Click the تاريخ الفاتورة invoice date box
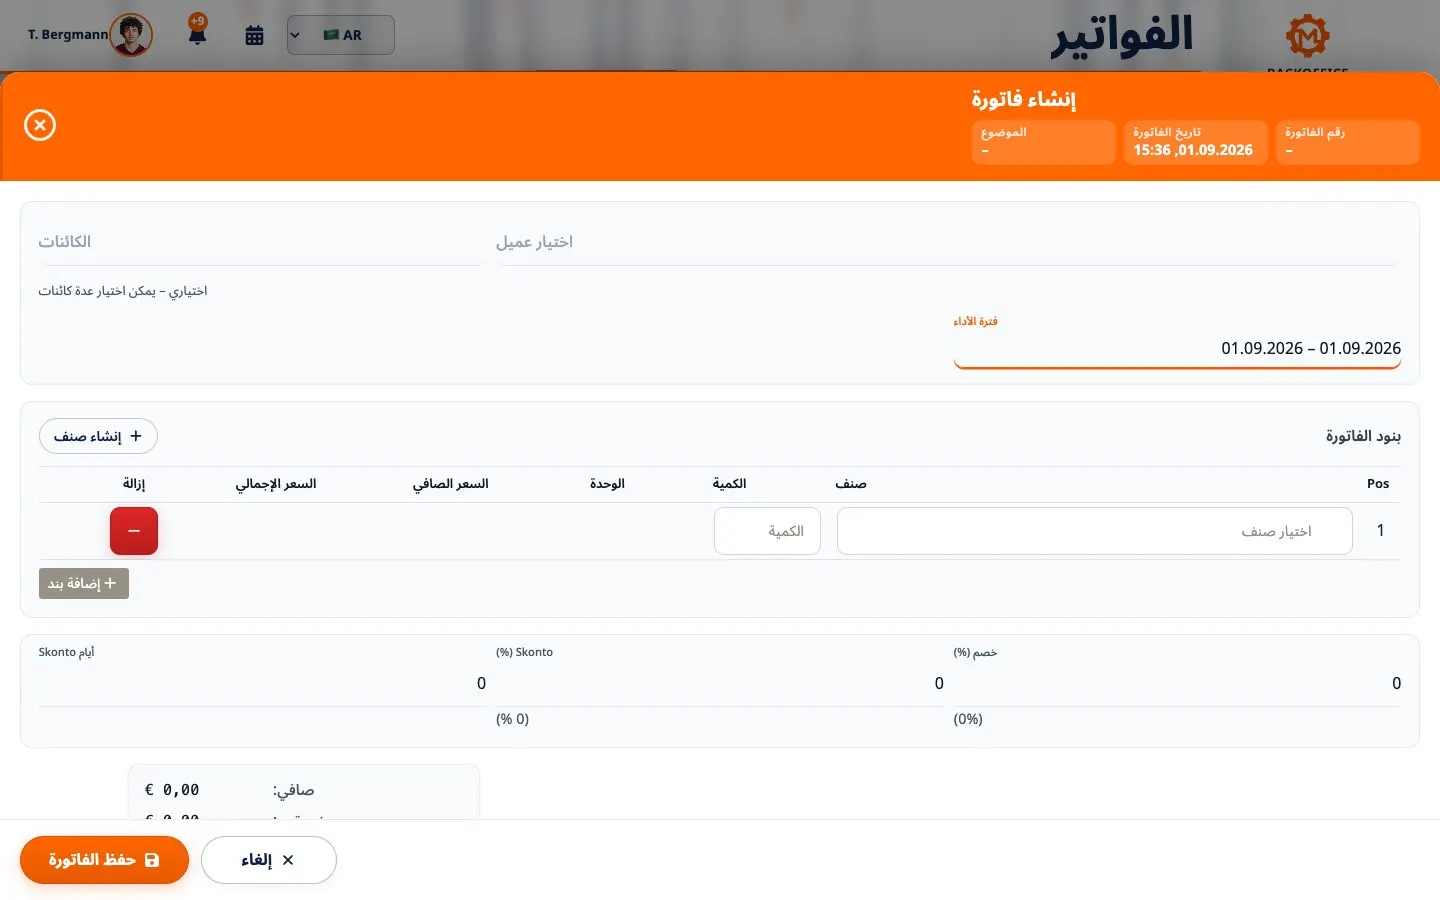1440x900 pixels. click(x=1195, y=142)
